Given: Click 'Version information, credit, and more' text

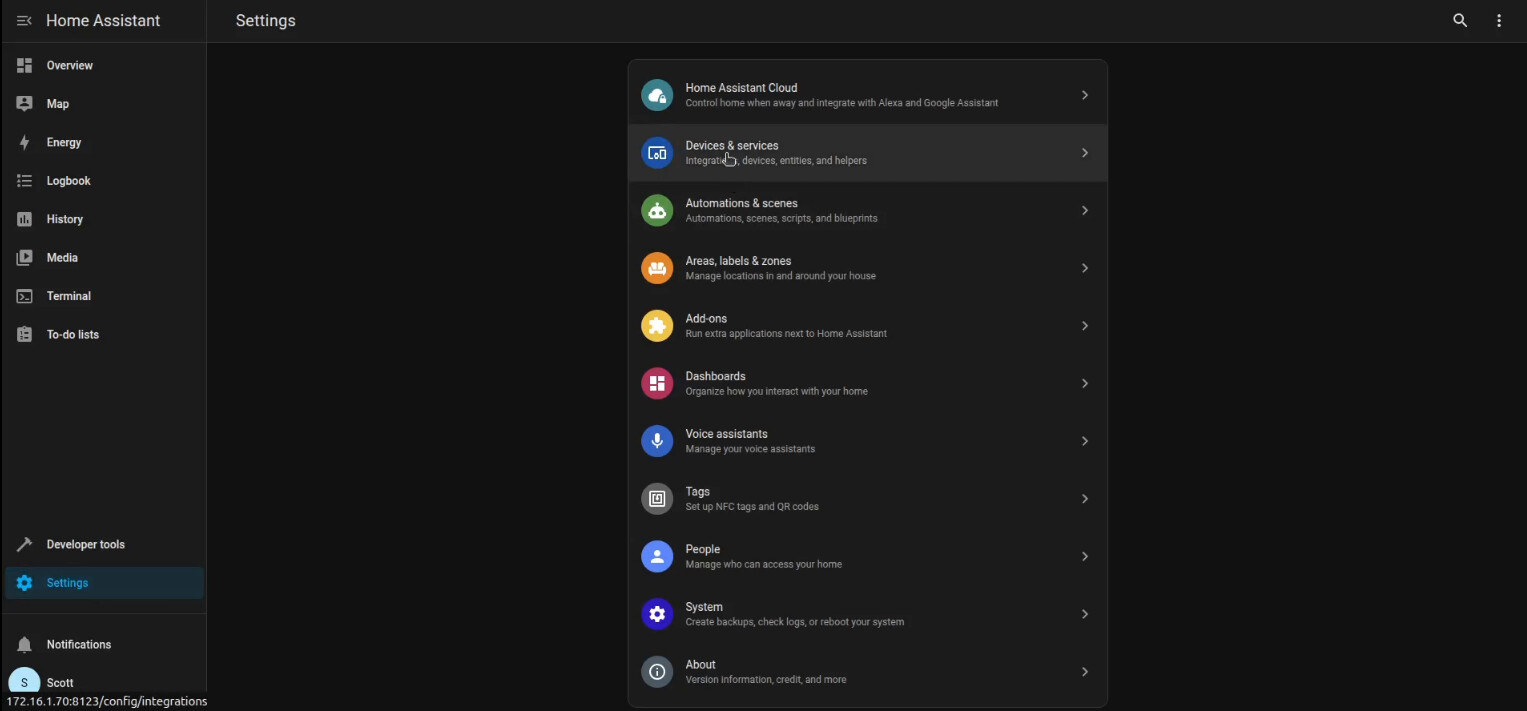Looking at the screenshot, I should click(766, 680).
